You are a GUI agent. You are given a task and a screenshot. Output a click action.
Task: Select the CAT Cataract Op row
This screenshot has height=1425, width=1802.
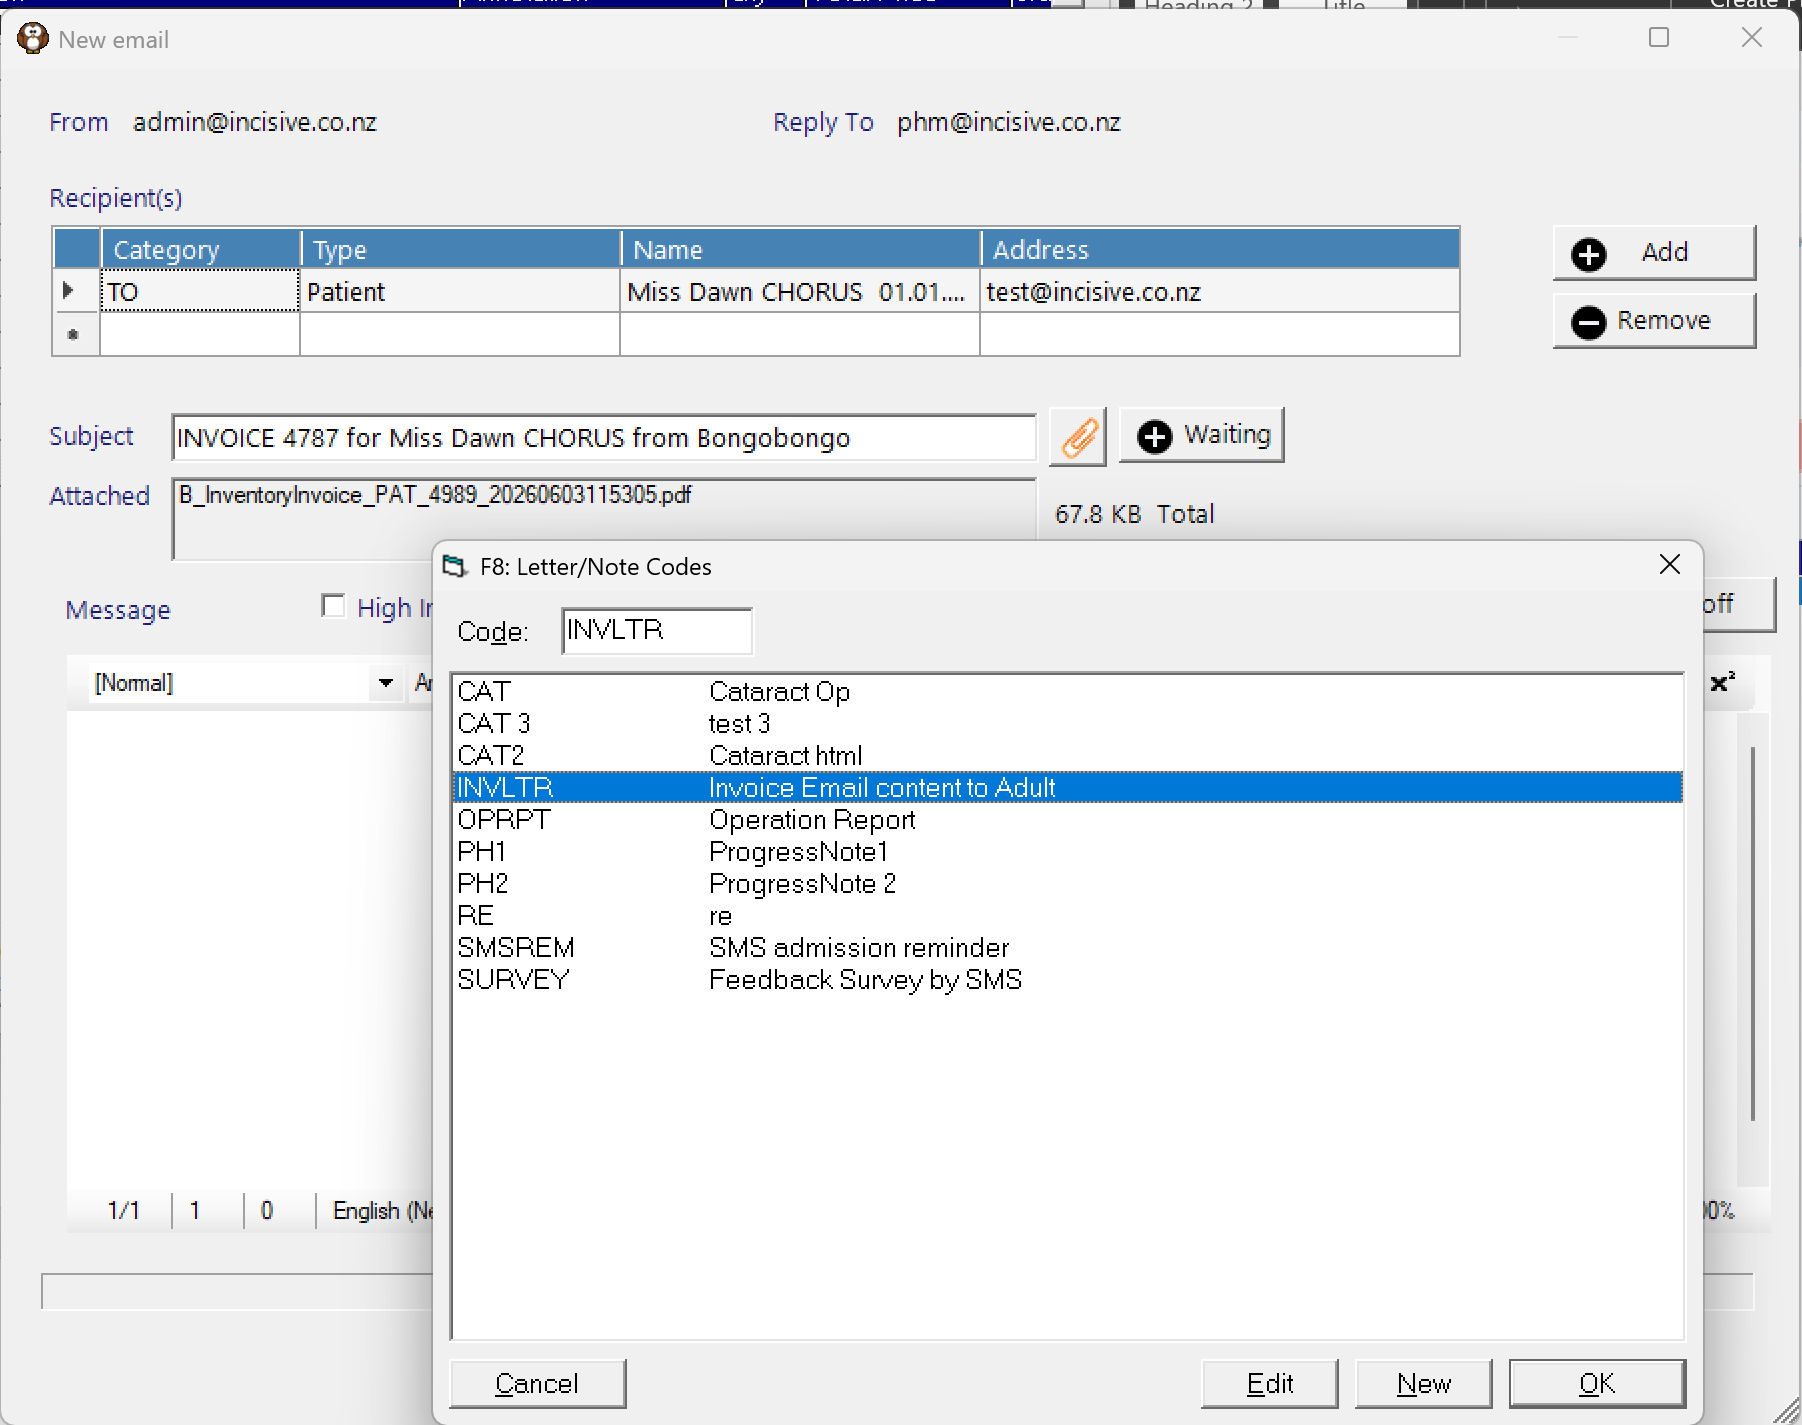(x=1067, y=692)
